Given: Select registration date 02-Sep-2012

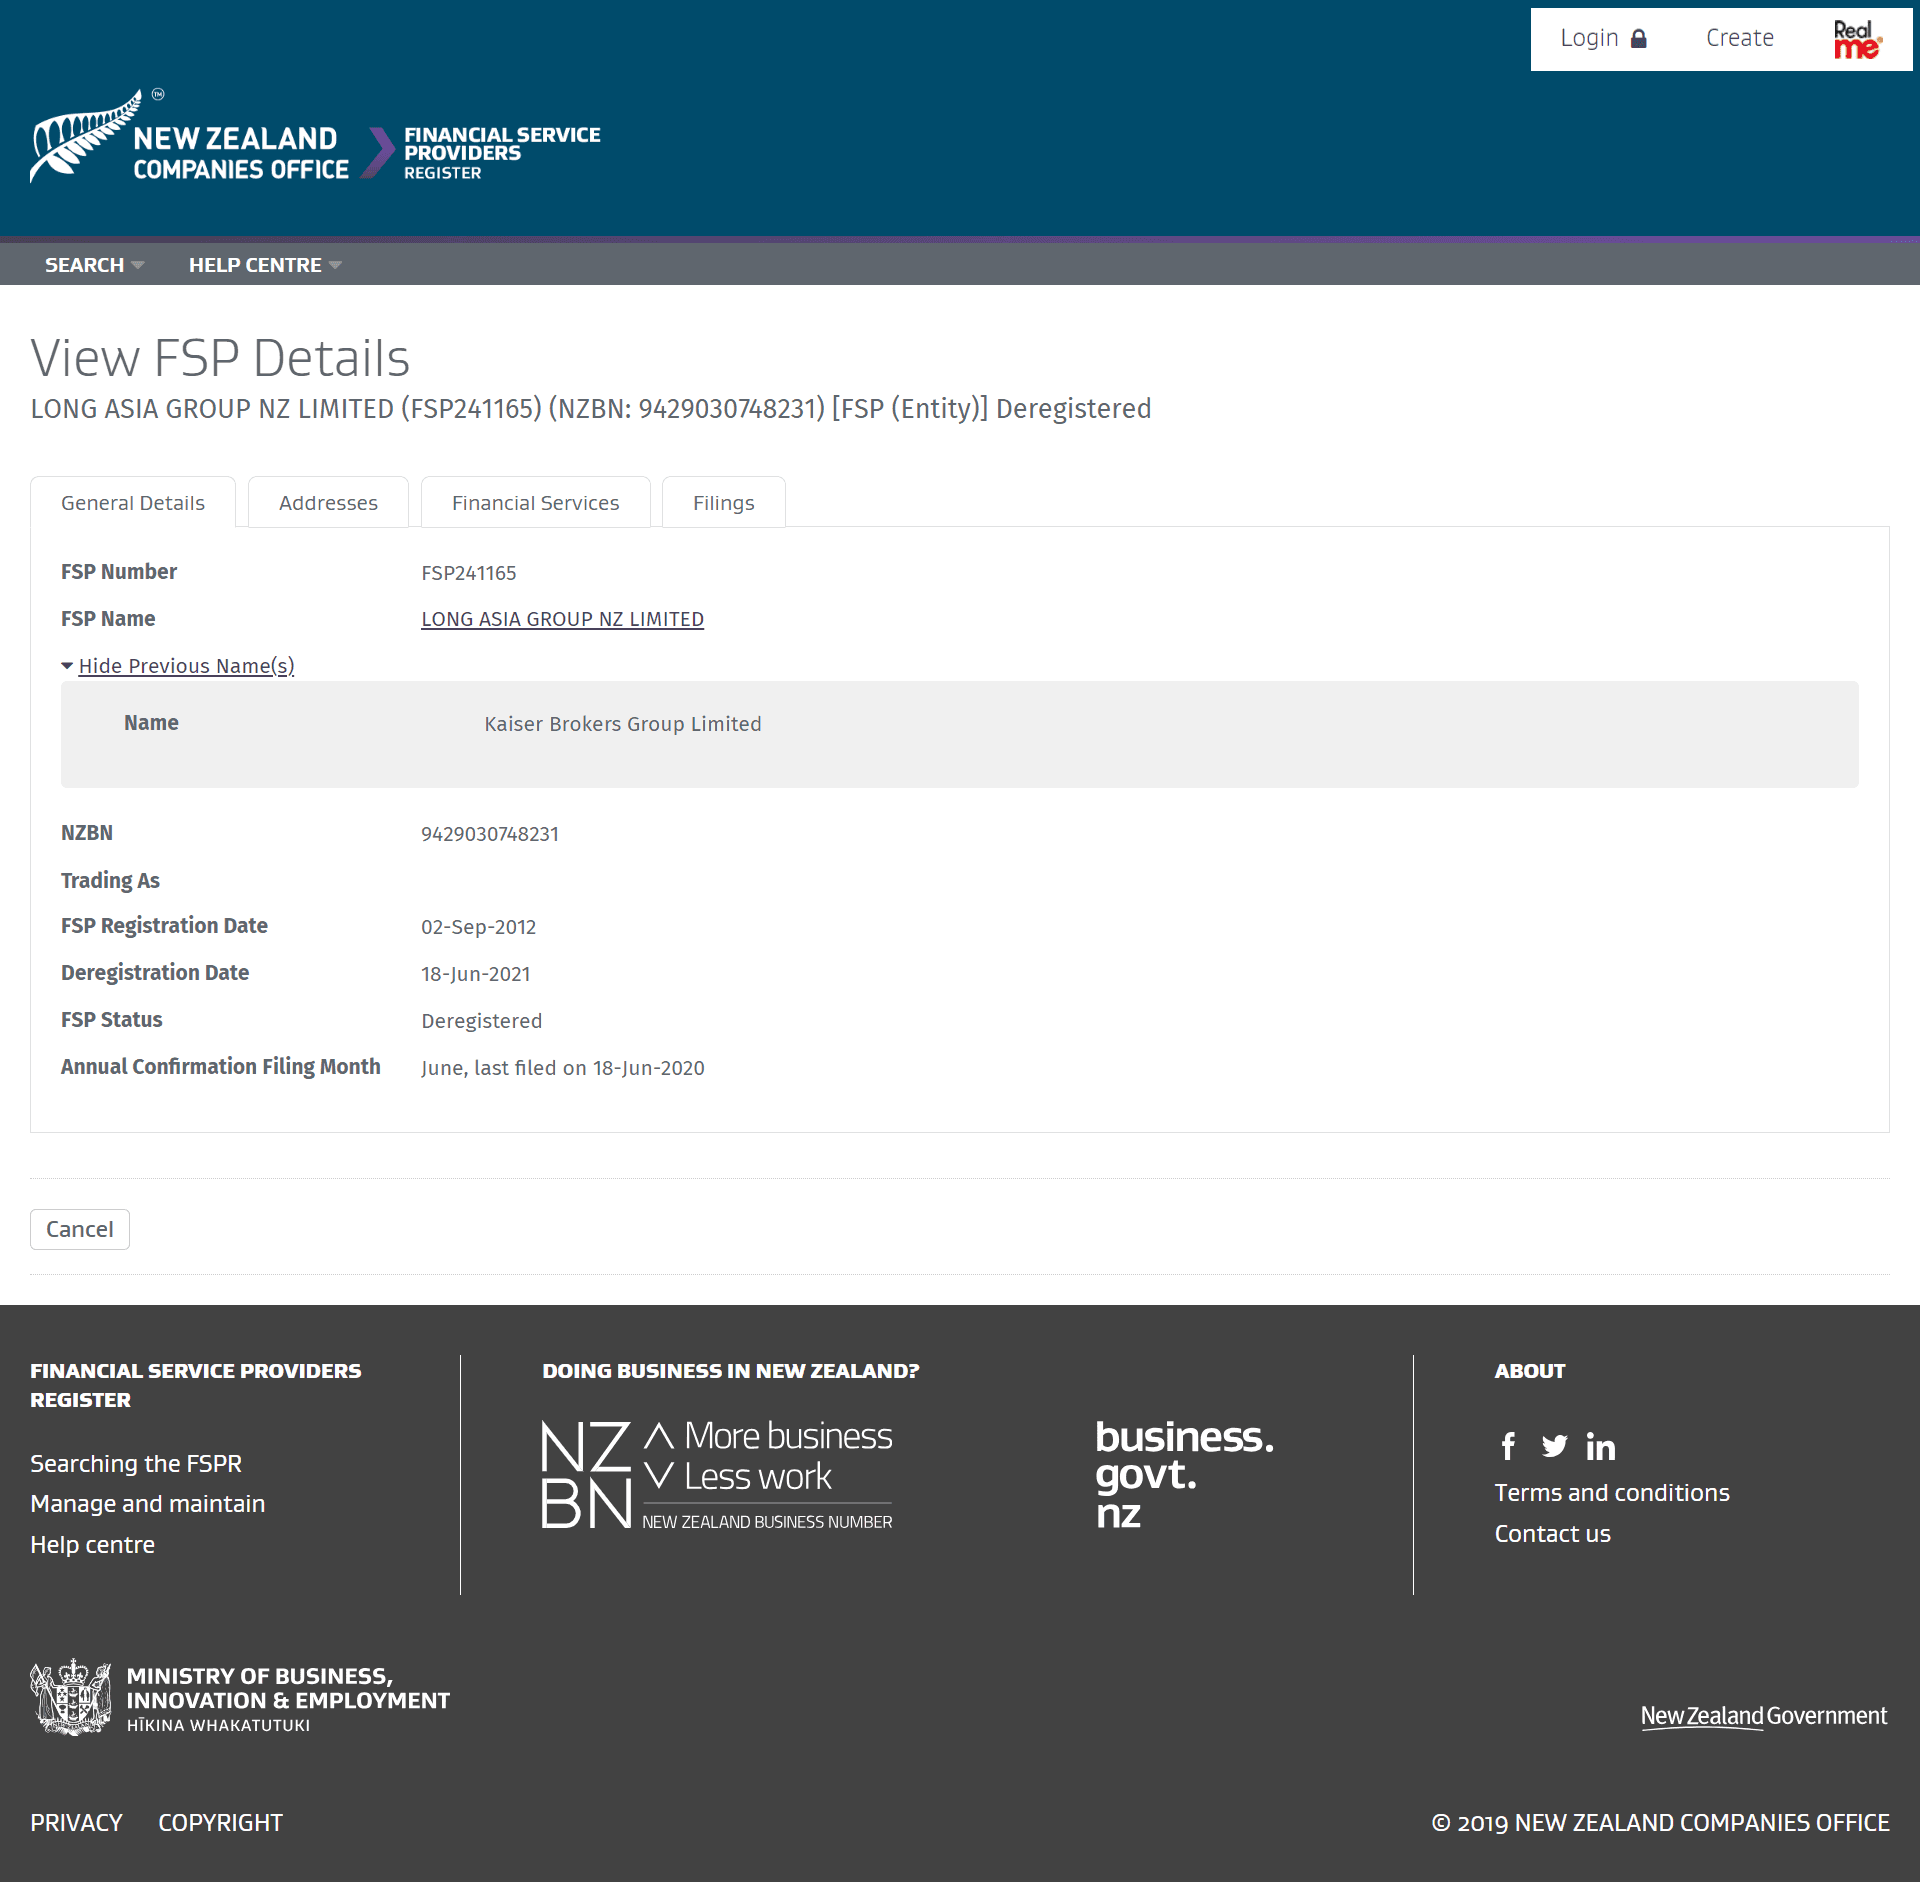Looking at the screenshot, I should click(478, 927).
